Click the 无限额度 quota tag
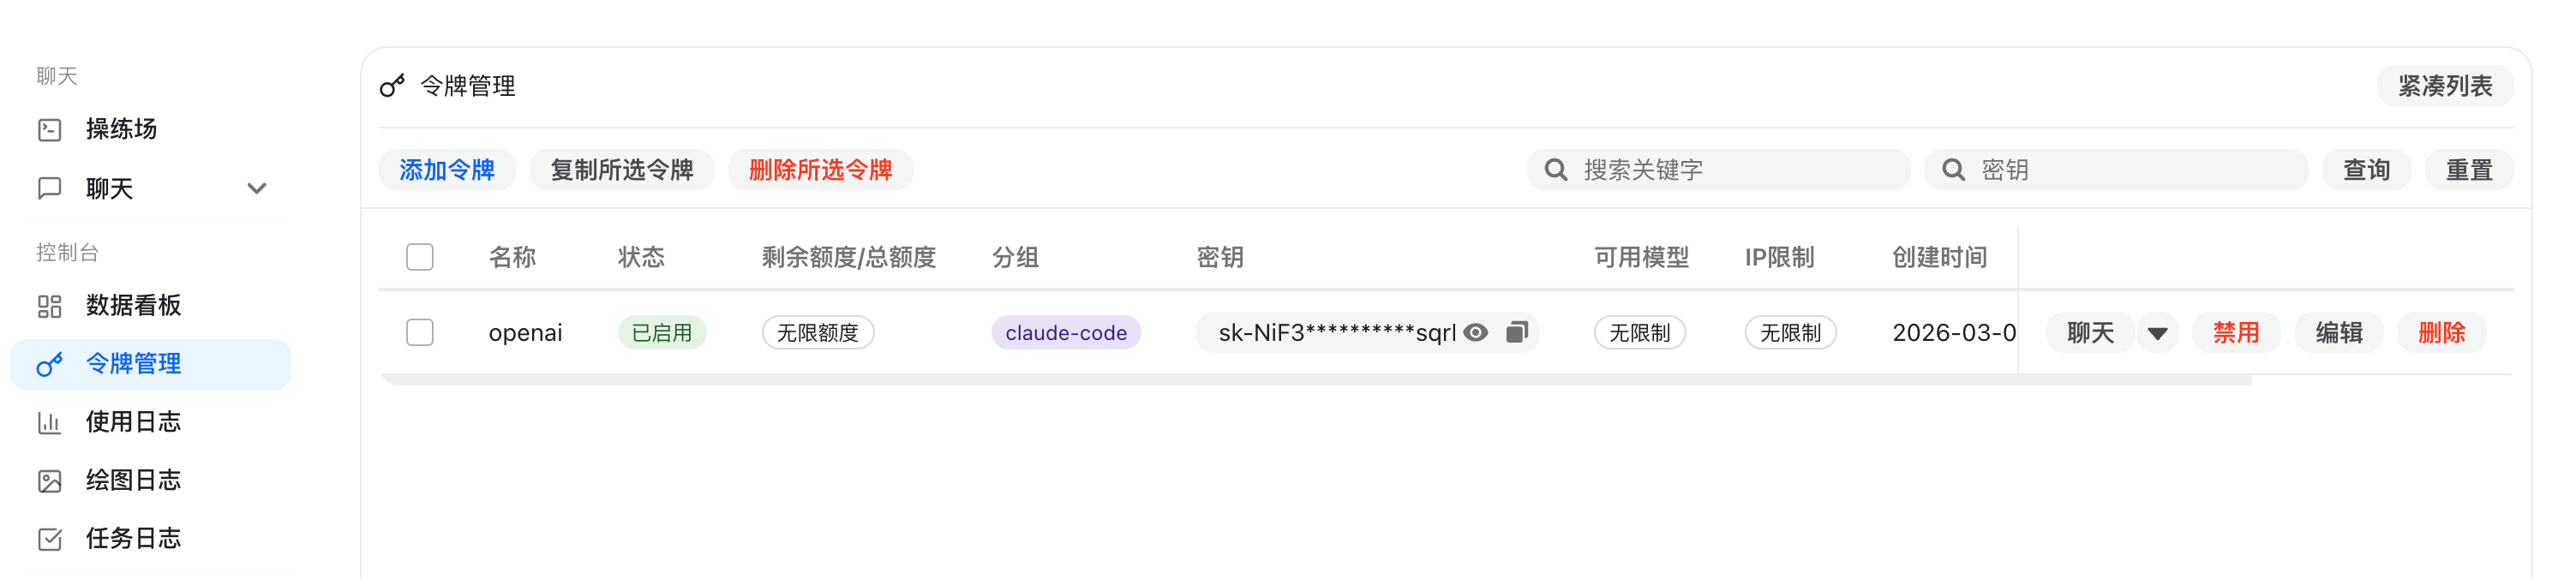Viewport: 2576px width, 579px height. pyautogui.click(x=818, y=333)
